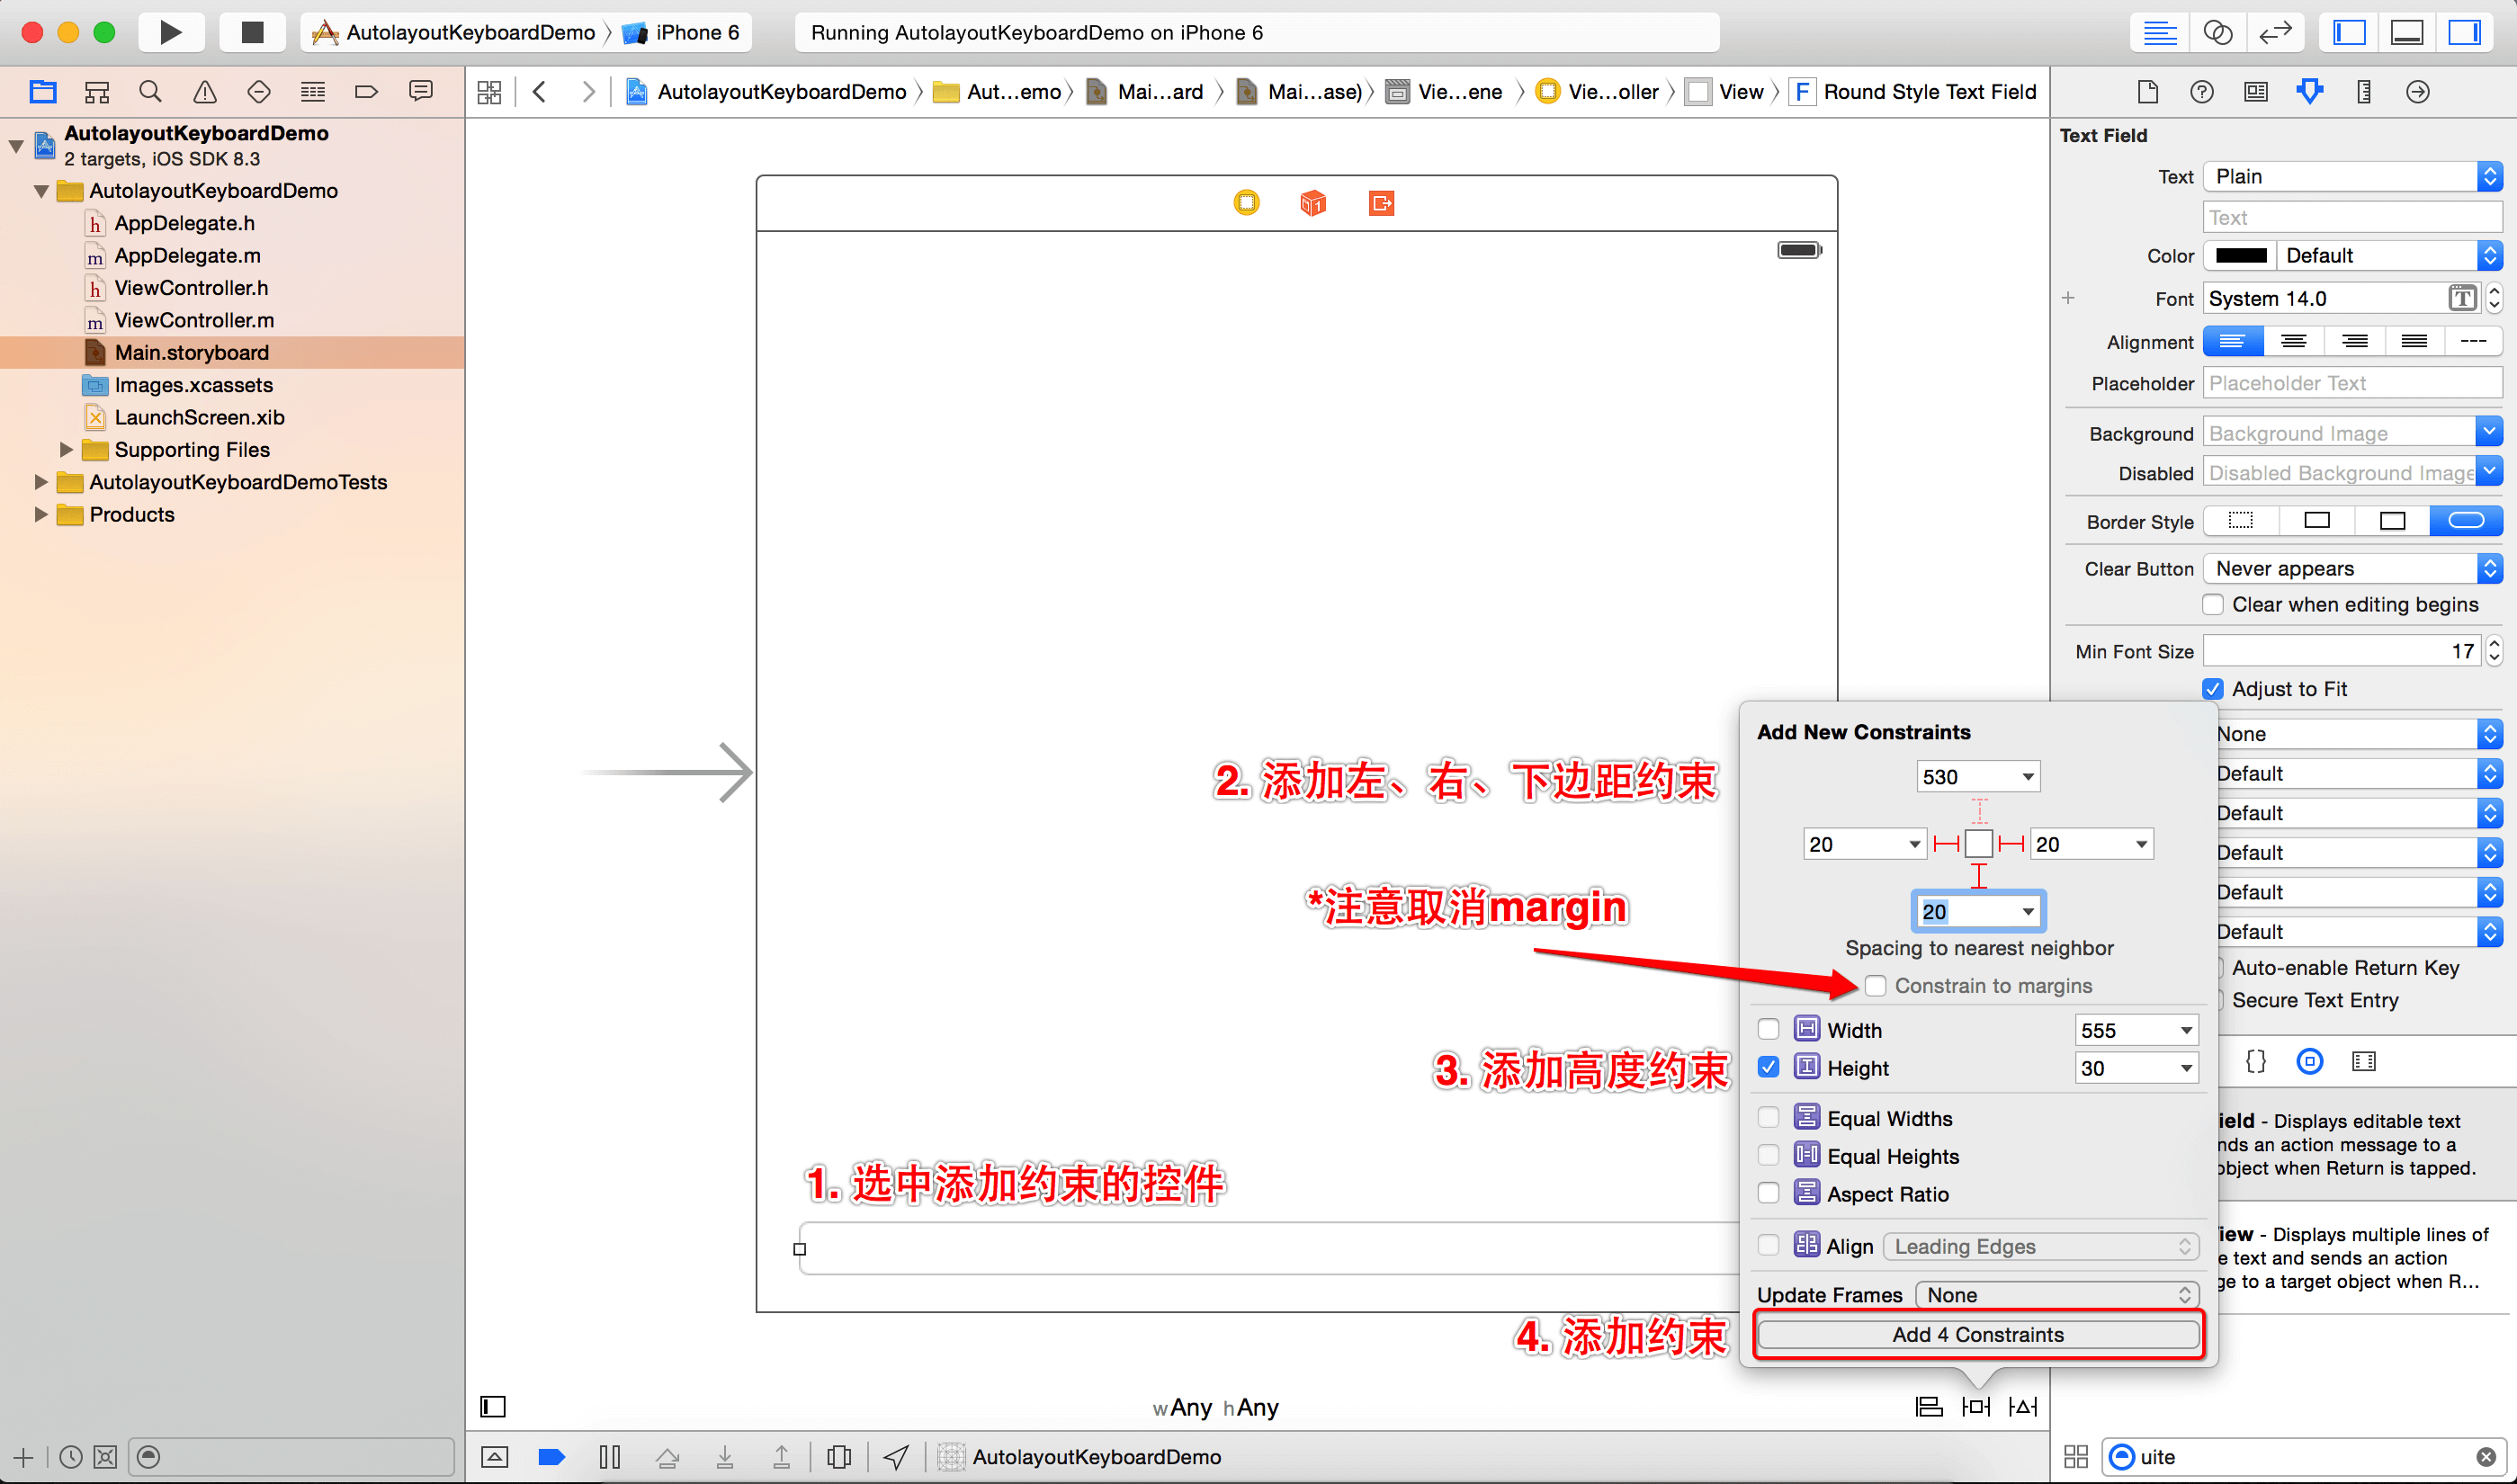Image resolution: width=2517 pixels, height=1484 pixels.
Task: Show the Attributes inspector tab
Action: (2309, 92)
